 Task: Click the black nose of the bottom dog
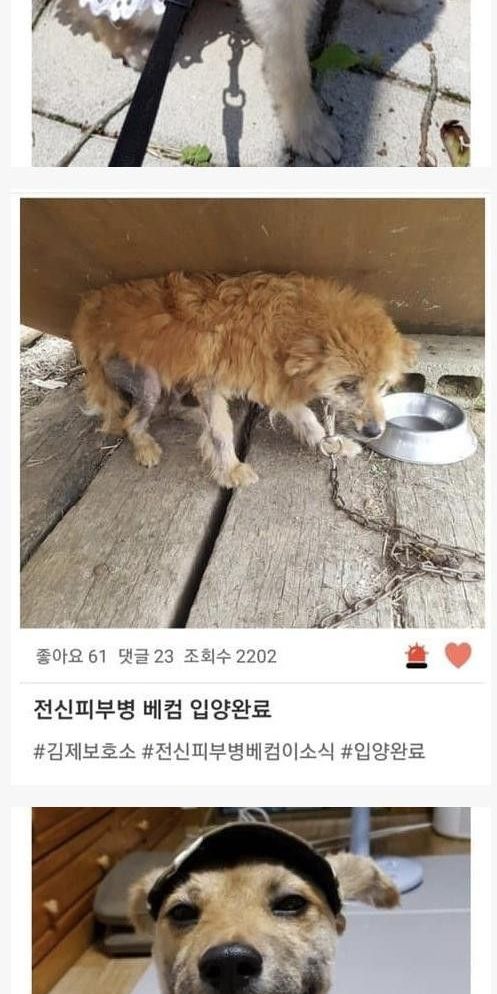pyautogui.click(x=230, y=967)
